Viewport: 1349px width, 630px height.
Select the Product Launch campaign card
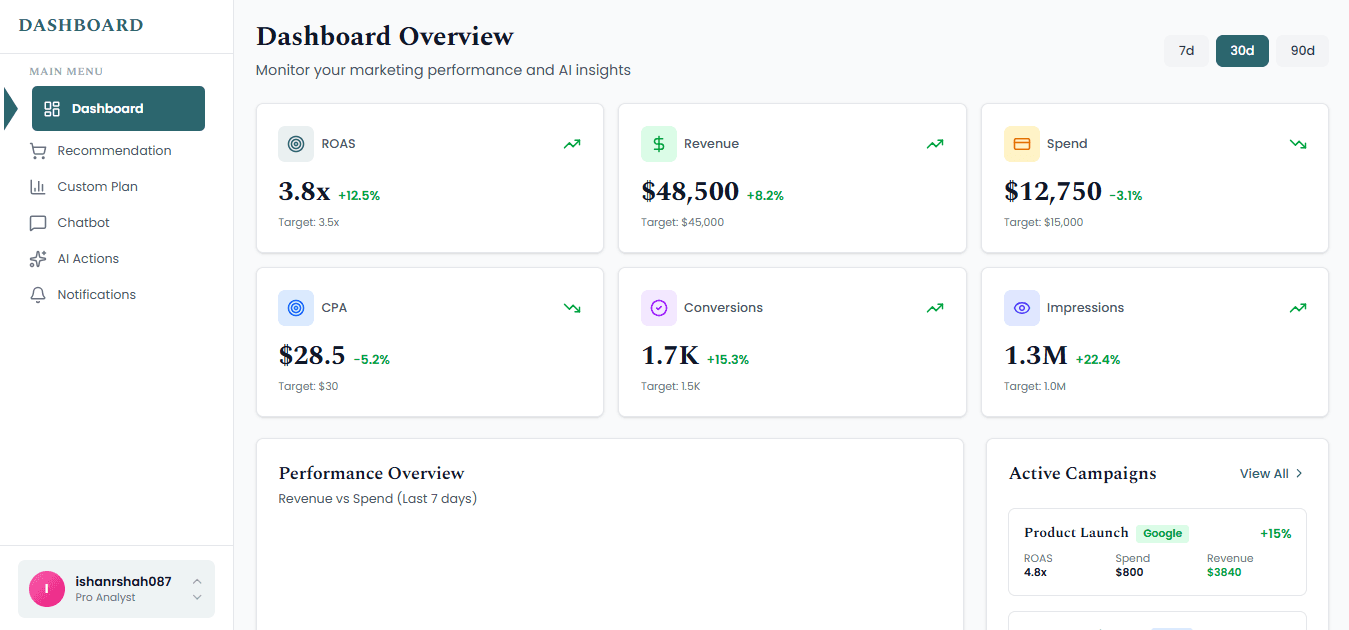pos(1156,551)
